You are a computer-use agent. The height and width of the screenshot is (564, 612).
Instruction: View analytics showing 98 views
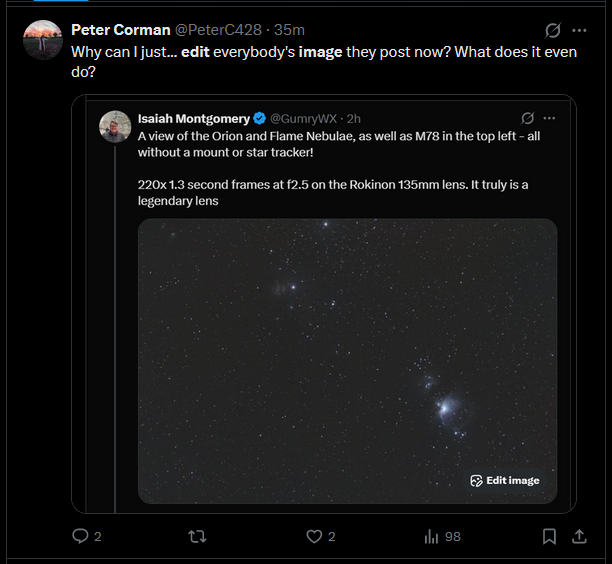click(442, 536)
